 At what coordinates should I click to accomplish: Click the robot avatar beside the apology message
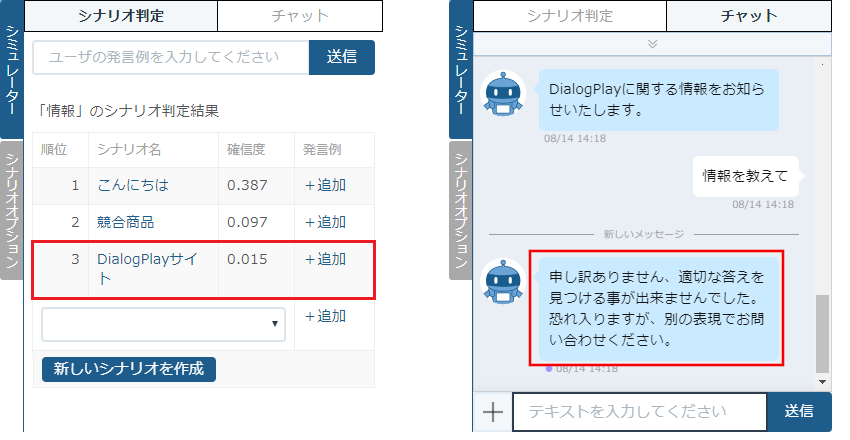pos(504,281)
